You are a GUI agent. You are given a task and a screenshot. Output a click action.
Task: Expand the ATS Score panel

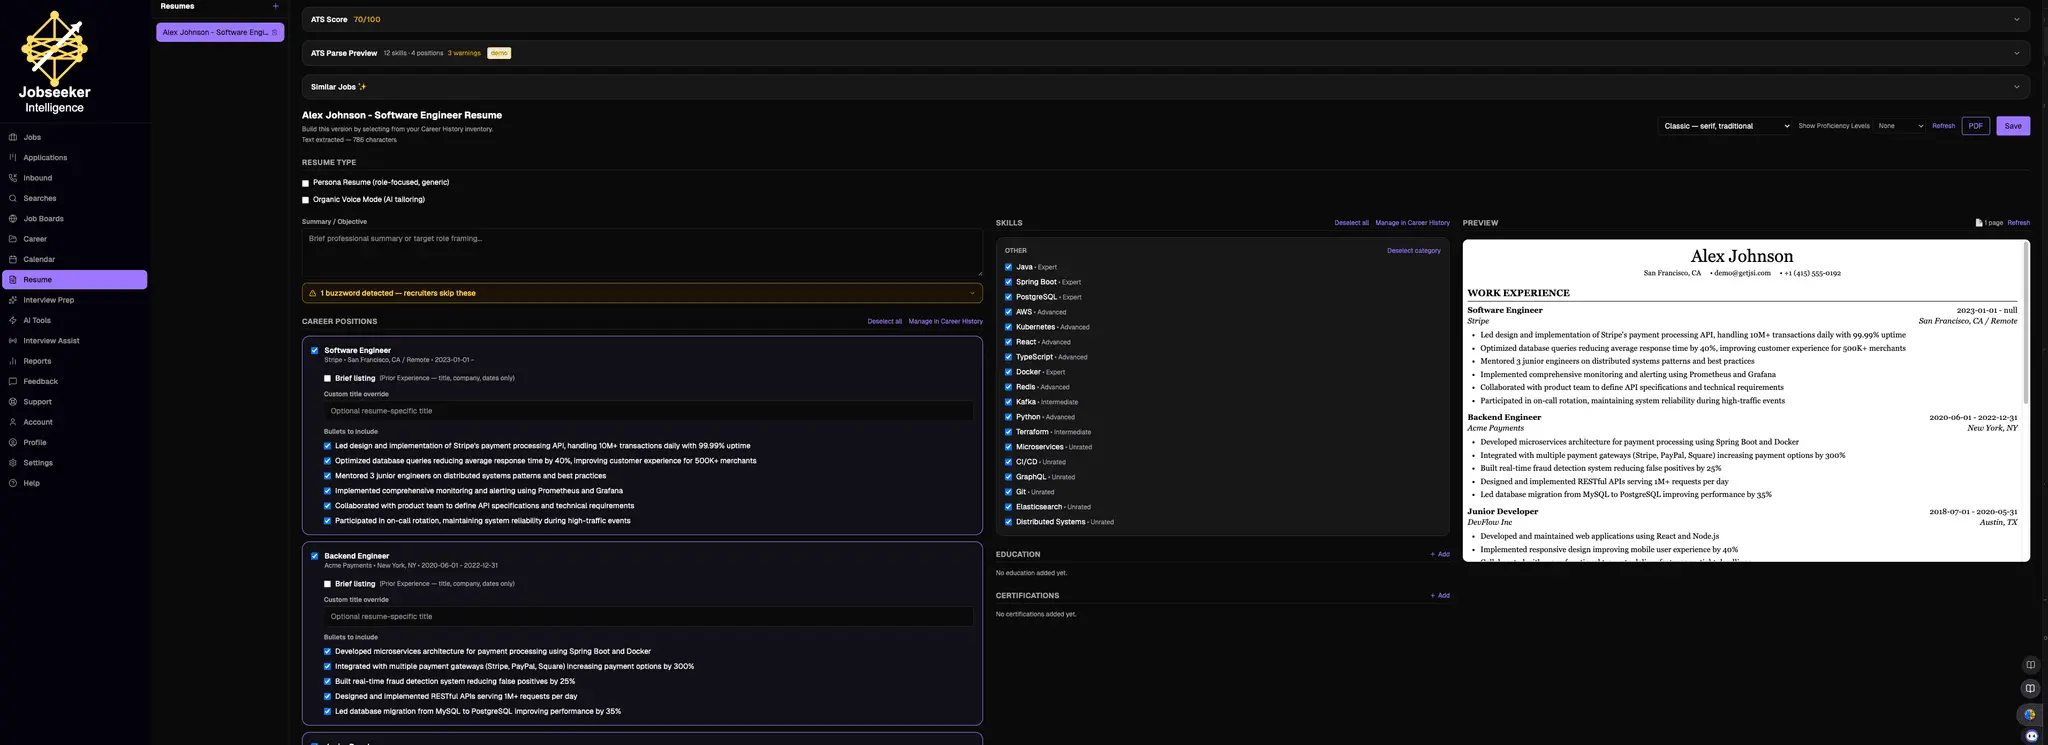pos(1166,19)
